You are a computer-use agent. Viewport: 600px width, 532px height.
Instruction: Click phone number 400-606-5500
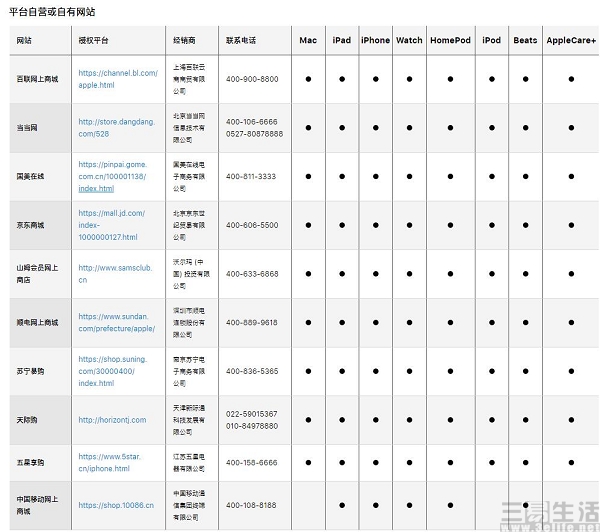(x=252, y=225)
